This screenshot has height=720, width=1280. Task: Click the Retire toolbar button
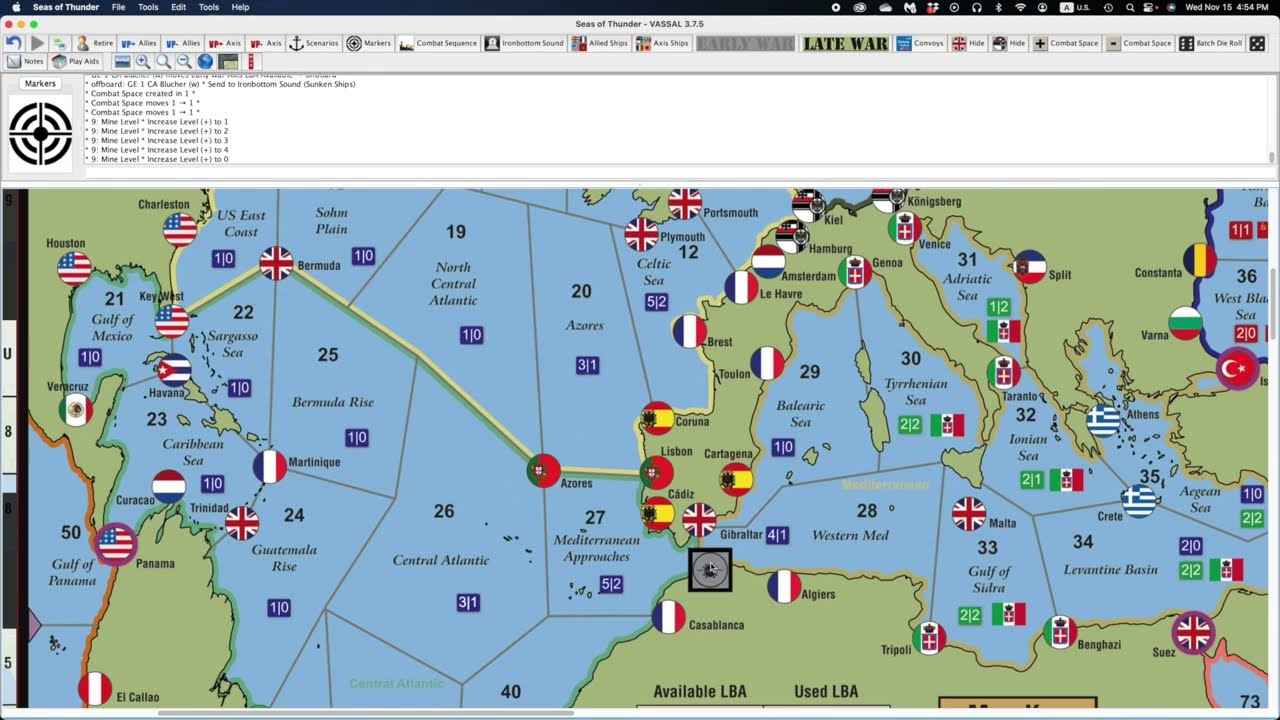(x=94, y=43)
